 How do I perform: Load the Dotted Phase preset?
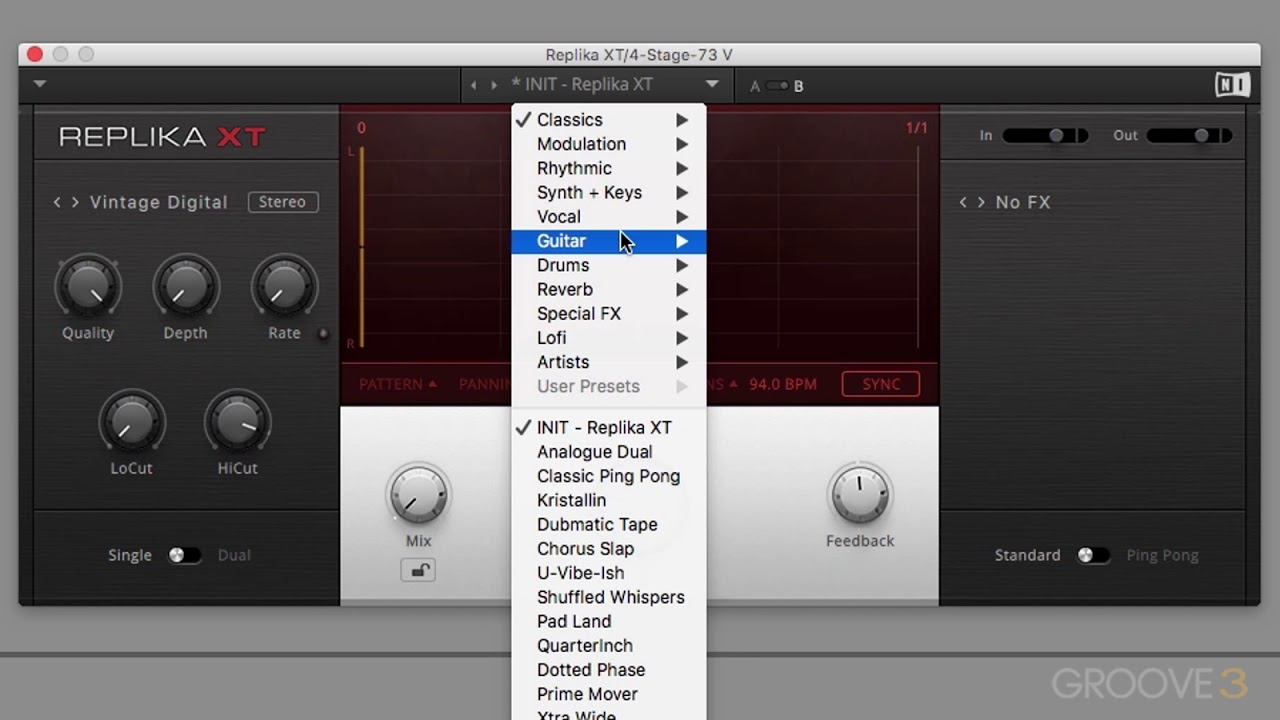pos(608,670)
